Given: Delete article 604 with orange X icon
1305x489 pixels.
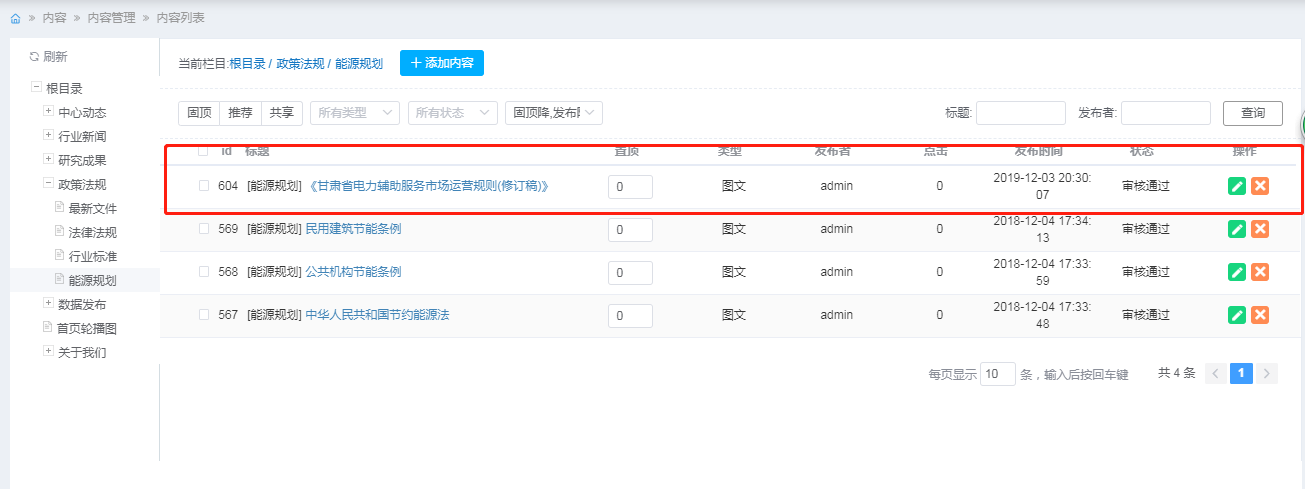Looking at the screenshot, I should (x=1260, y=186).
